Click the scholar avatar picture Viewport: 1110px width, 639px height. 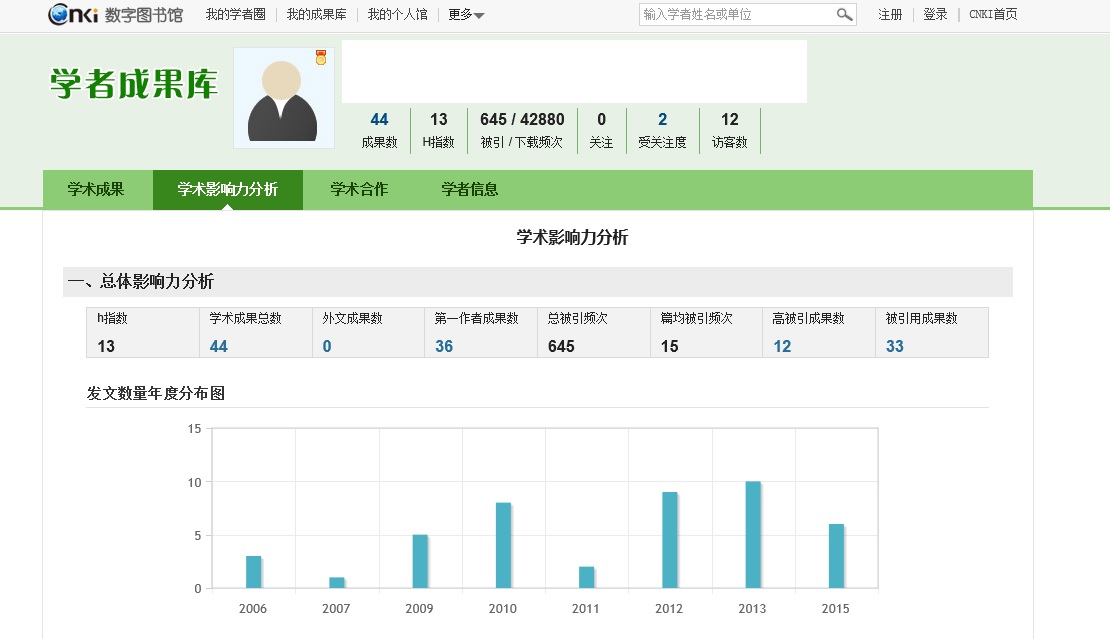tap(283, 98)
